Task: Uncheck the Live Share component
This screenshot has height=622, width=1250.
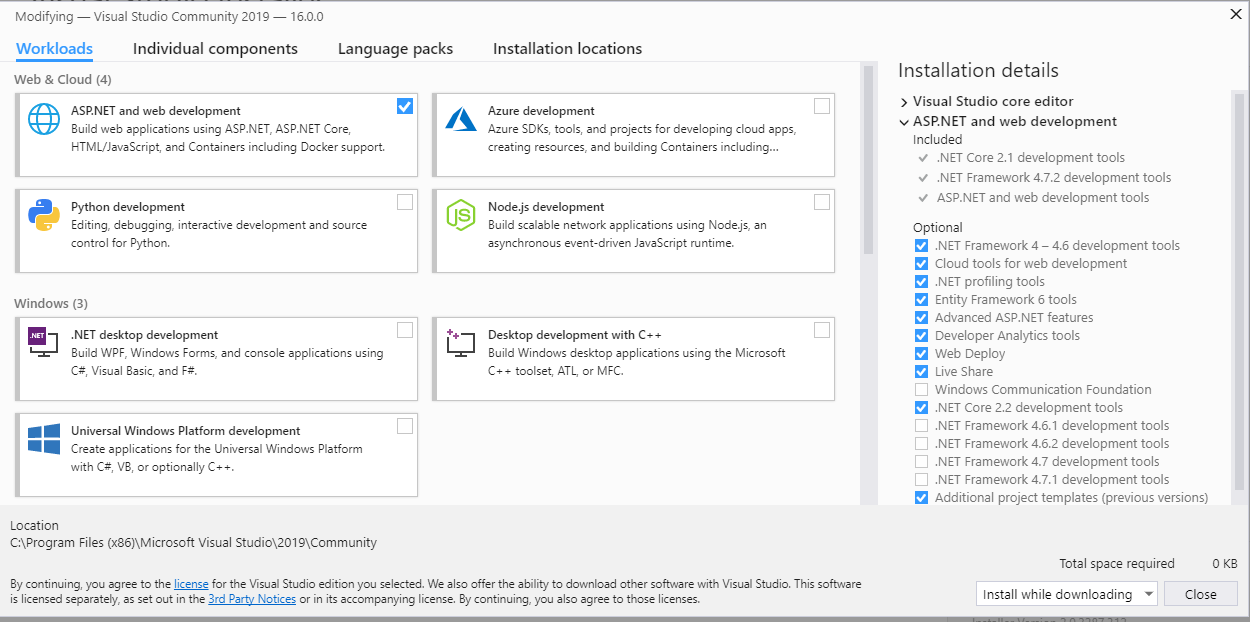Action: (921, 372)
